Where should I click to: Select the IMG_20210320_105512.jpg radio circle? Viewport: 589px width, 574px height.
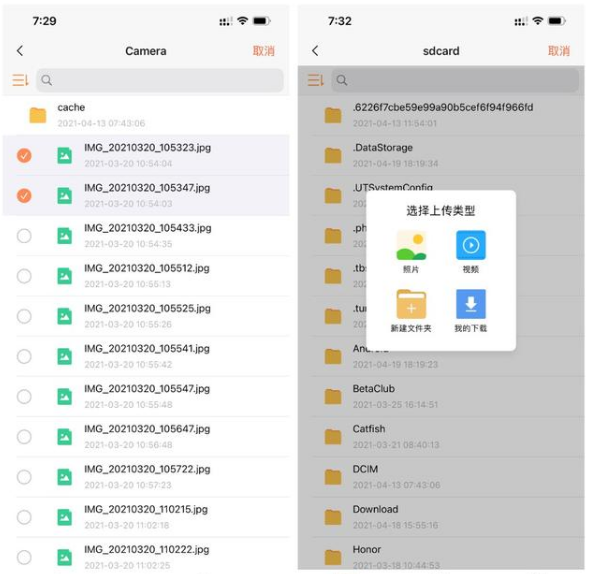point(24,276)
